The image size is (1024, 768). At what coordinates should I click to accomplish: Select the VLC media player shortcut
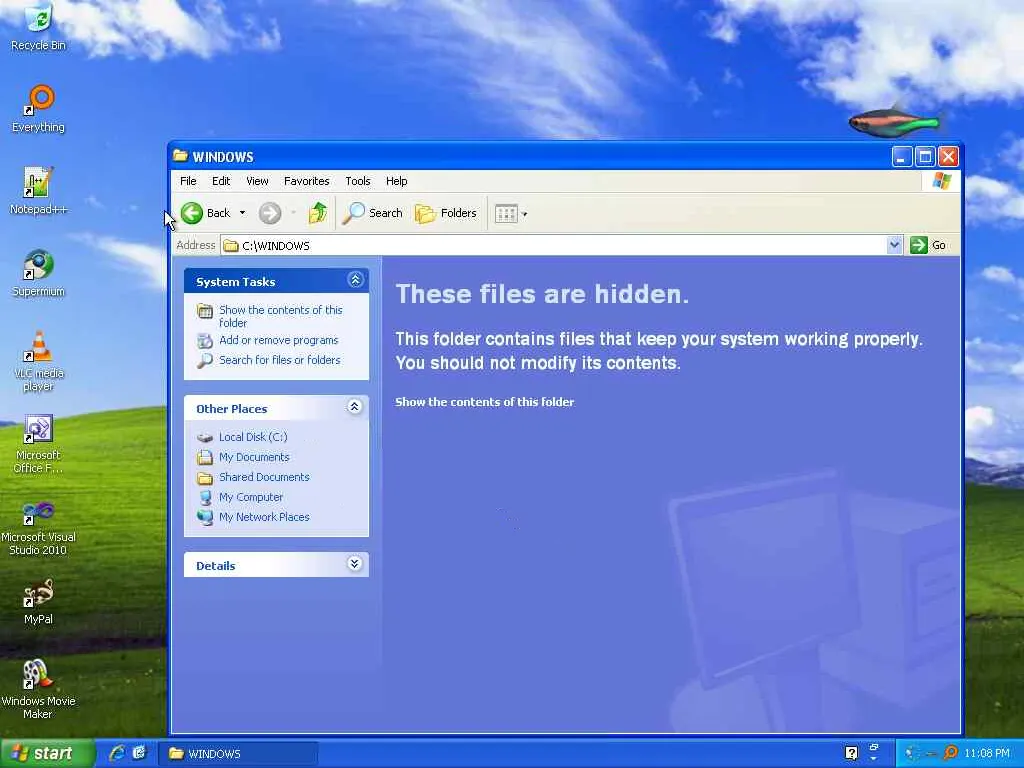pyautogui.click(x=39, y=361)
